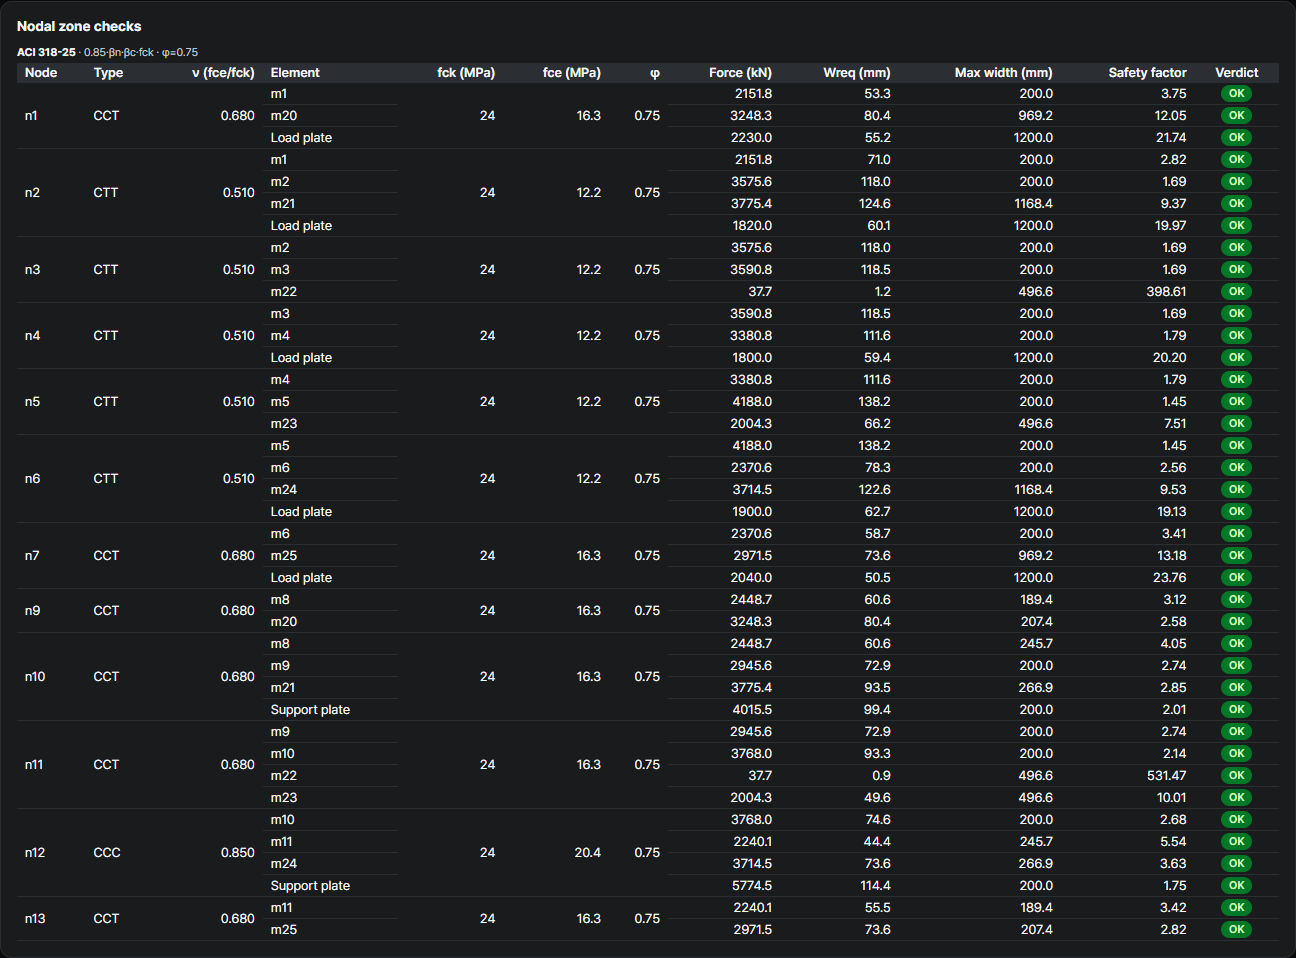The image size is (1296, 958).
Task: Click node "n3" in the table
Action: pyautogui.click(x=32, y=270)
